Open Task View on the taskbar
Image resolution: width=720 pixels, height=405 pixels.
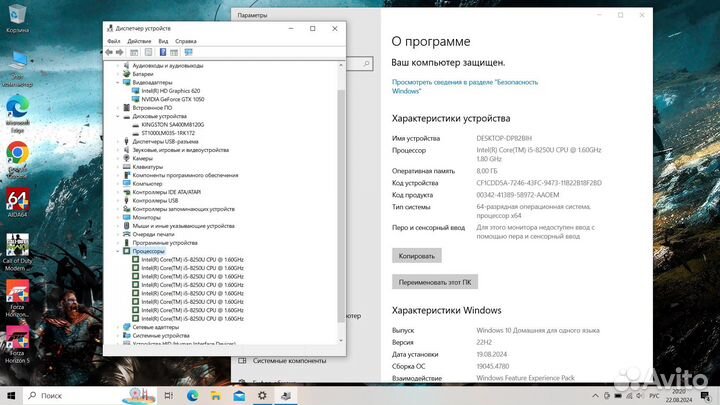pyautogui.click(x=169, y=395)
